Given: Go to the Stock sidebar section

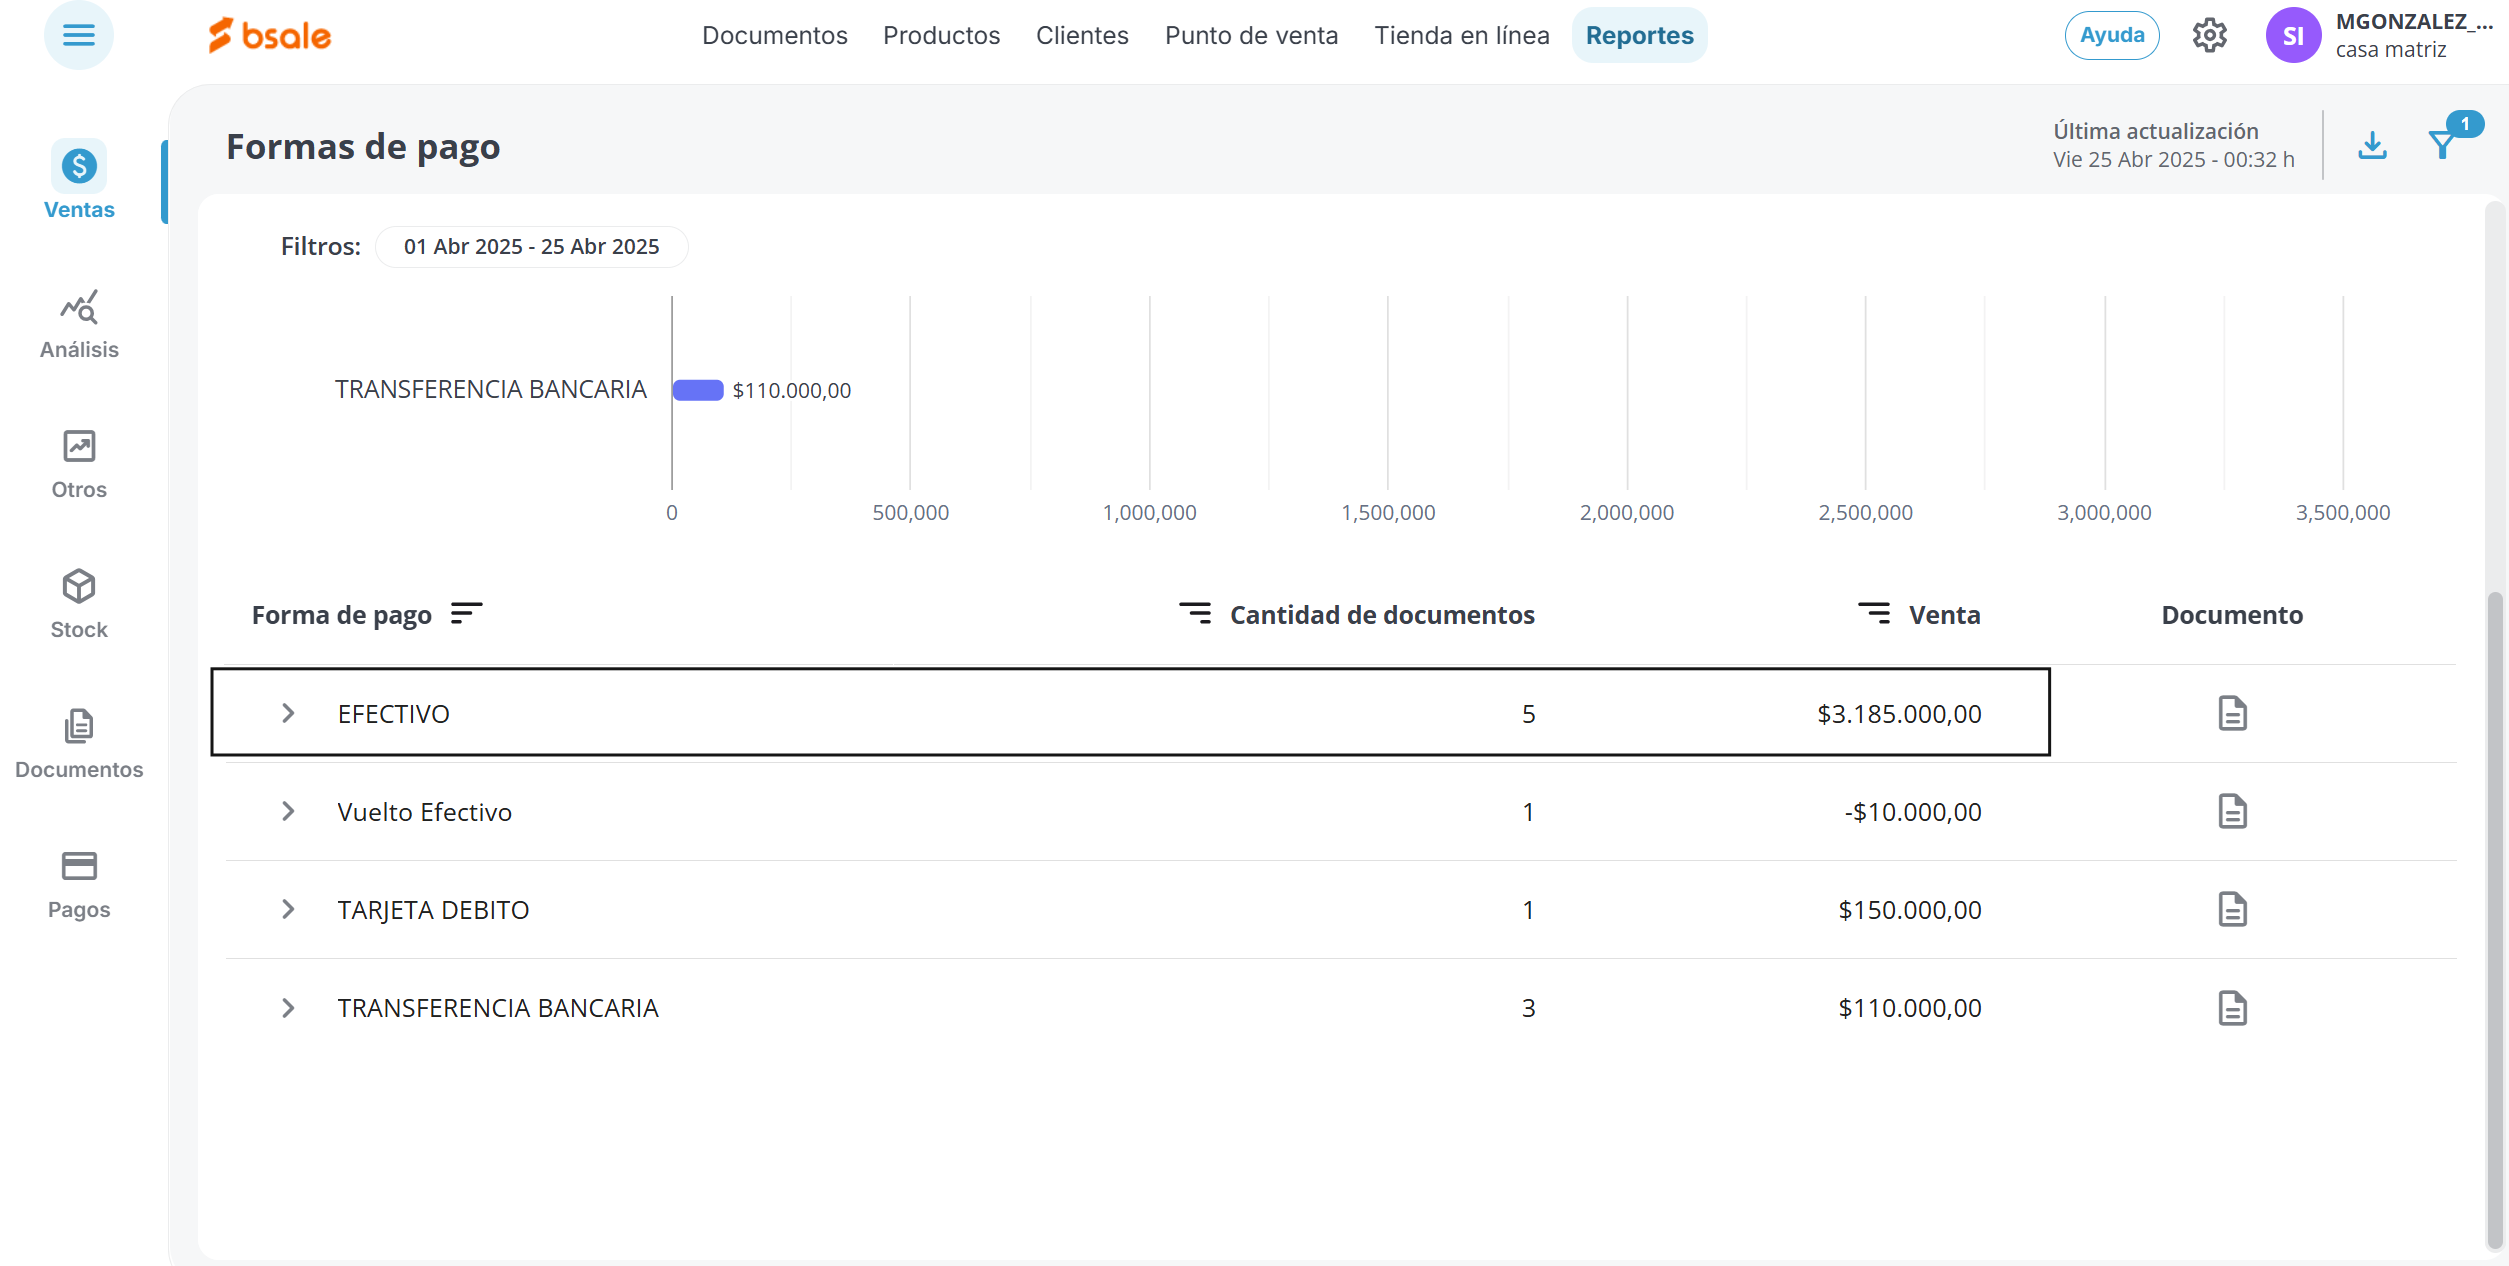Looking at the screenshot, I should click(79, 604).
